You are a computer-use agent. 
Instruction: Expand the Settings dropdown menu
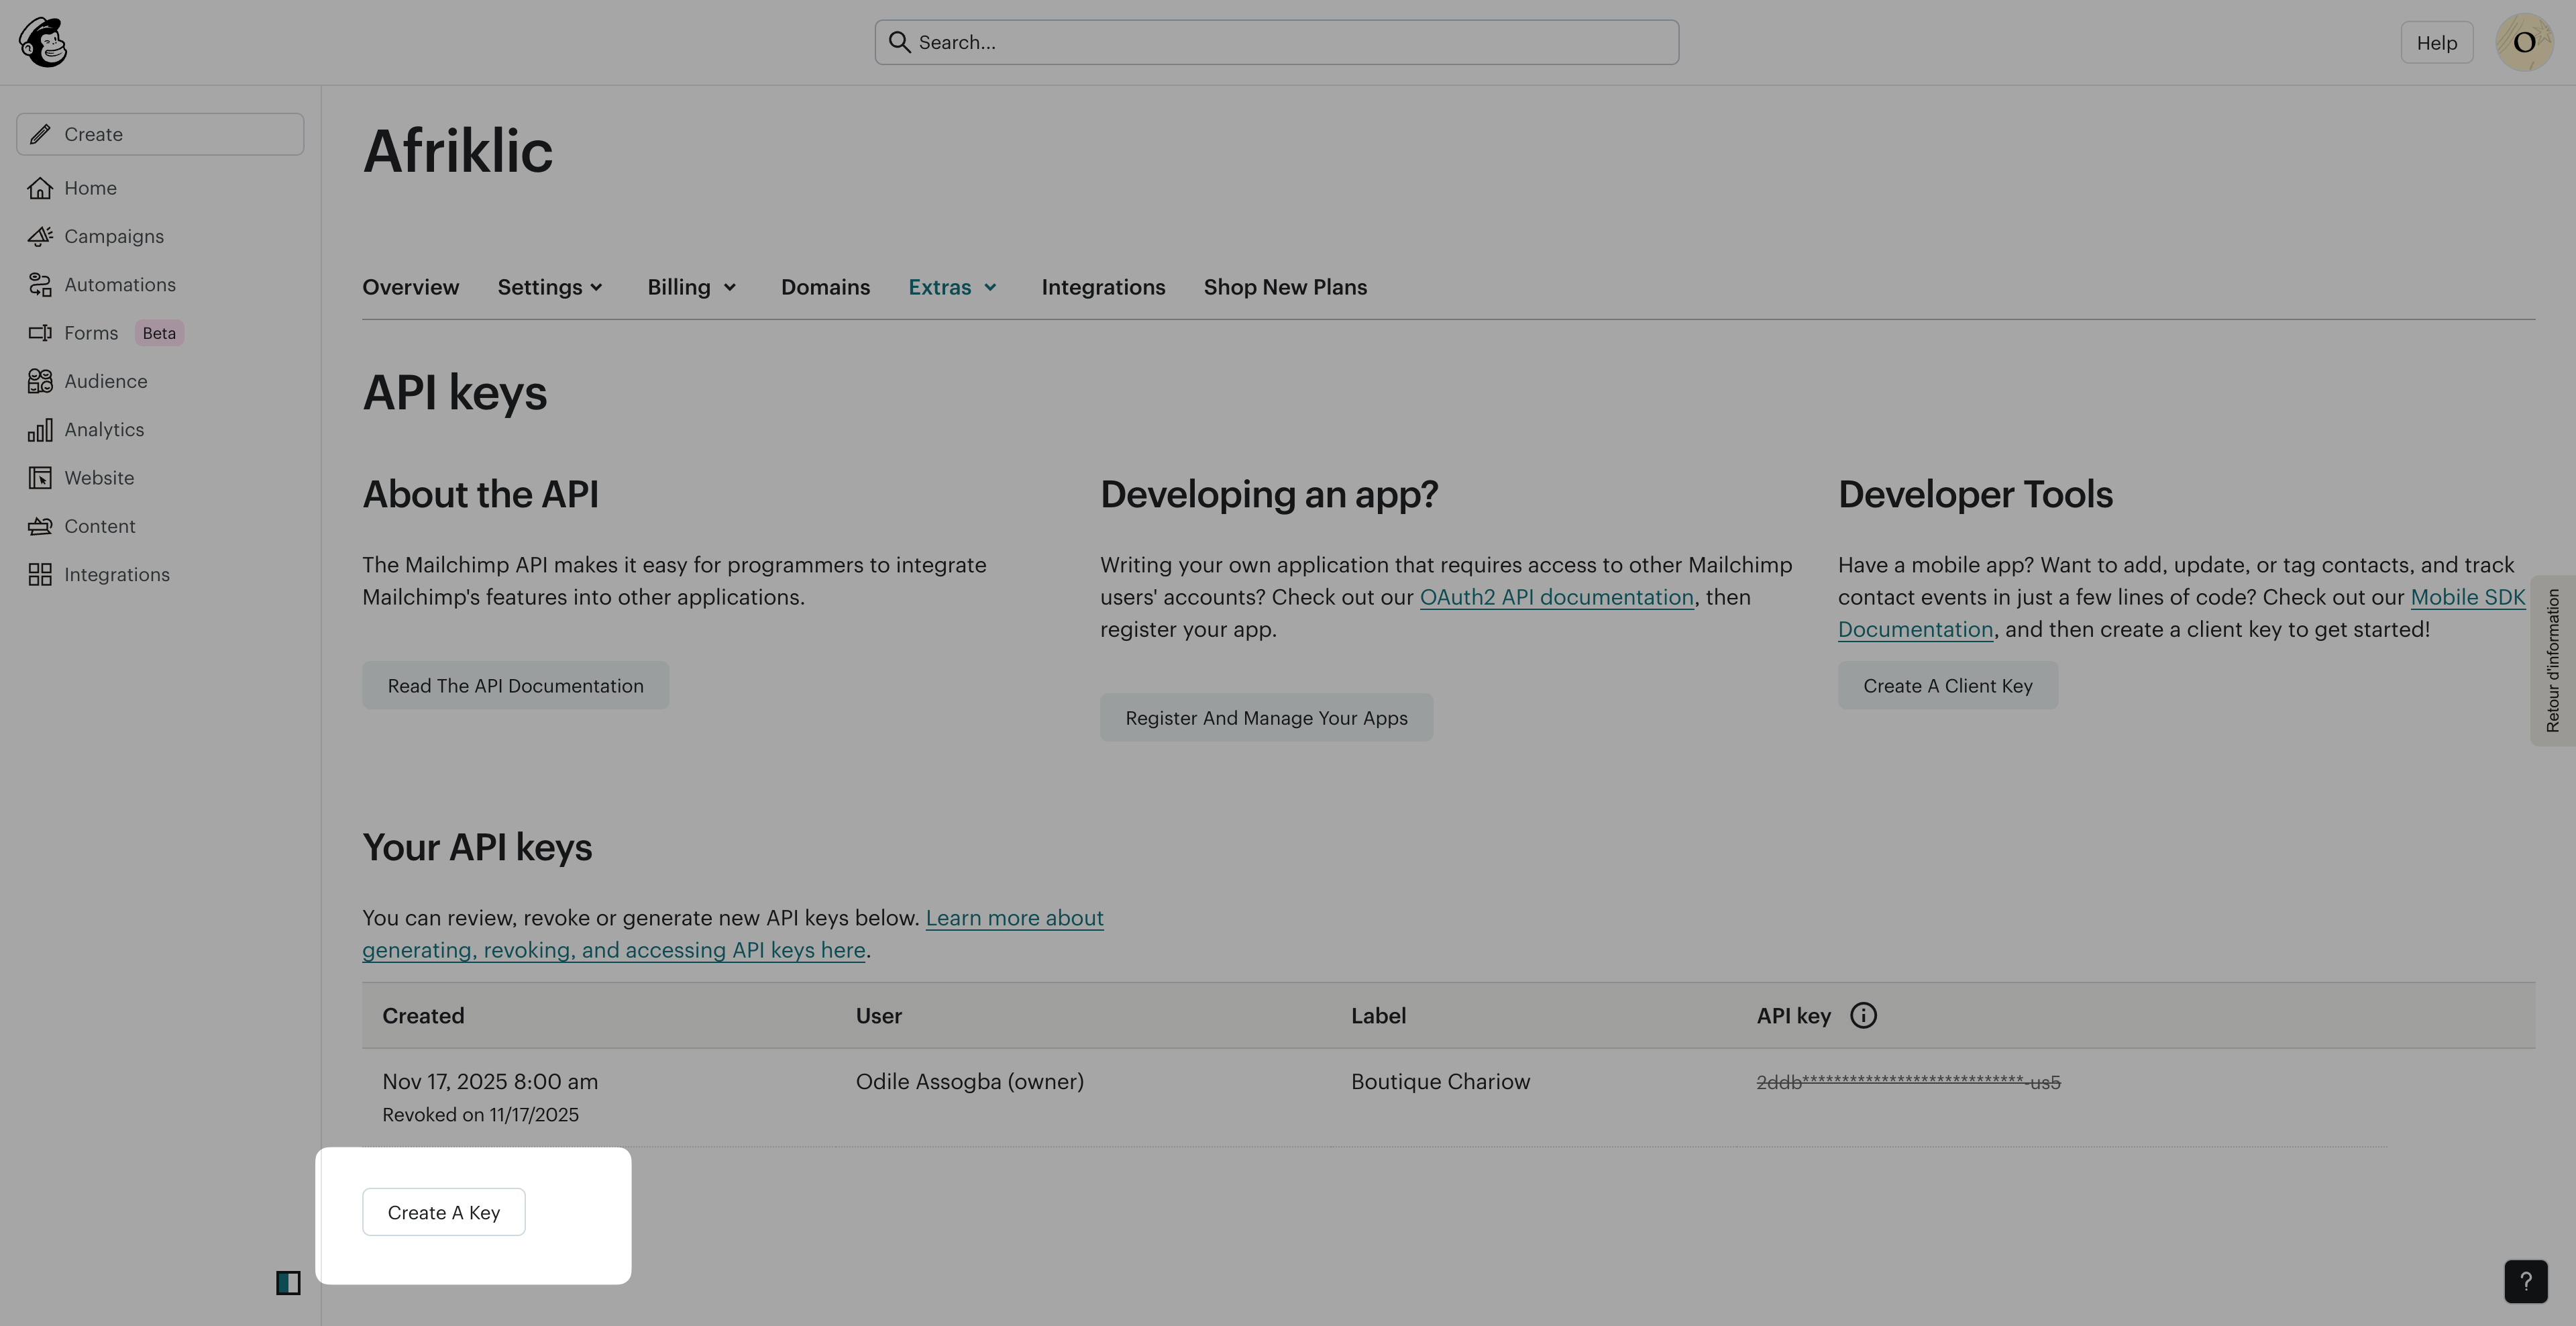[x=551, y=288]
